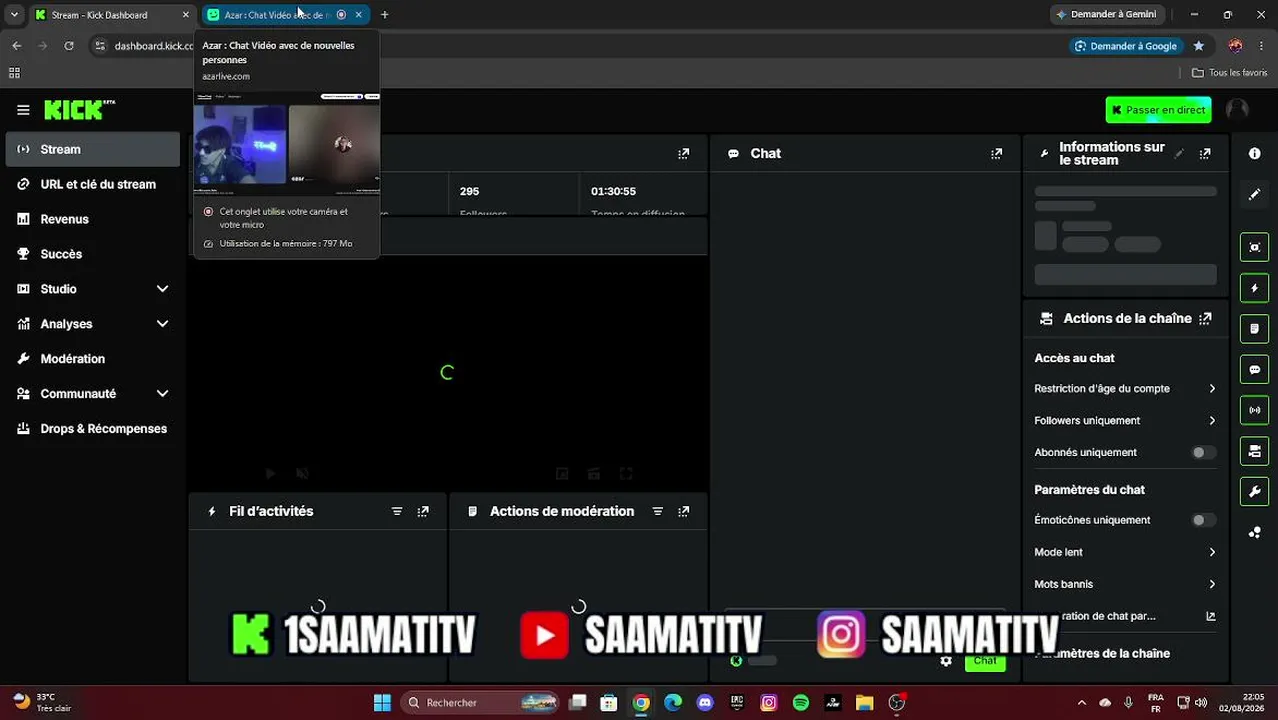Pop out Actions de la chaîne panel
The width and height of the screenshot is (1278, 720).
click(x=1205, y=319)
